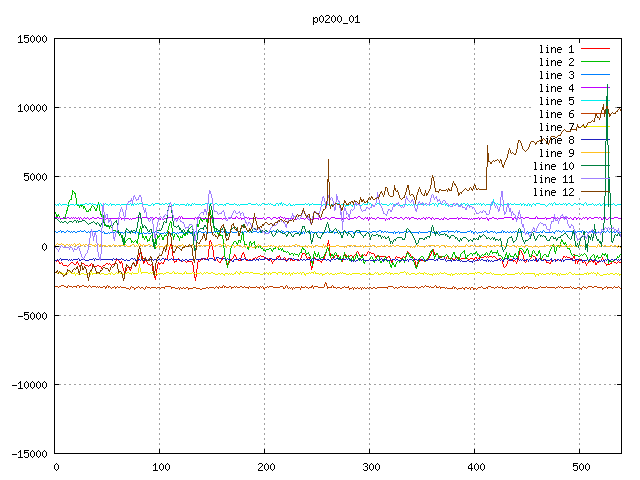
Task: Select the 'line 10' legend entry
Action: click(x=553, y=166)
